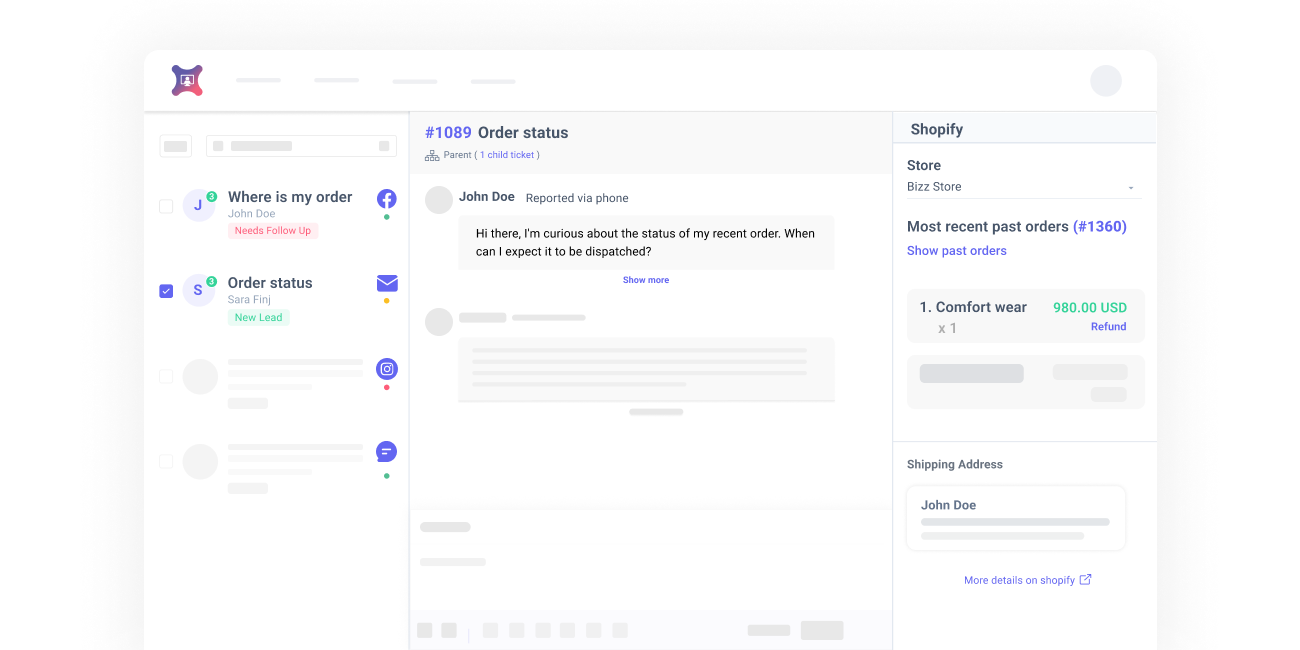The width and height of the screenshot is (1300, 650).
Task: Click the app logo in the top-left
Action: pyautogui.click(x=187, y=80)
